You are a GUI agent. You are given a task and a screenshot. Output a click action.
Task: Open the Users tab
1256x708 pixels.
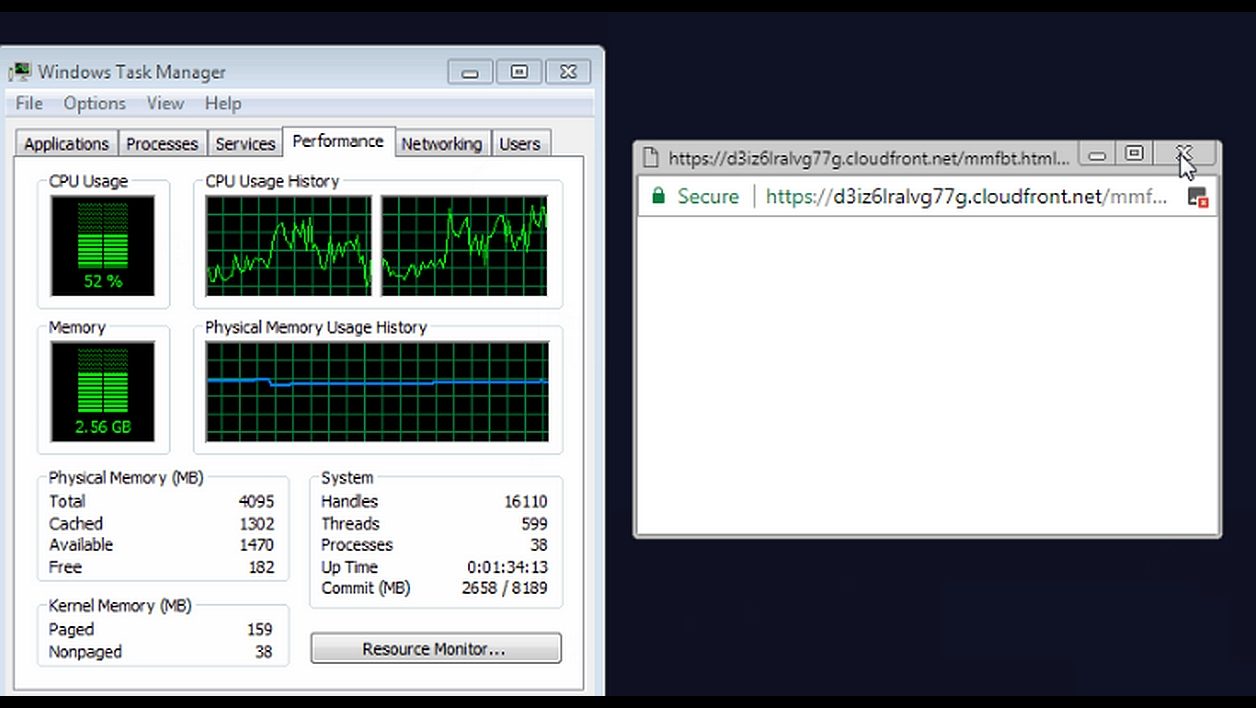coord(520,144)
